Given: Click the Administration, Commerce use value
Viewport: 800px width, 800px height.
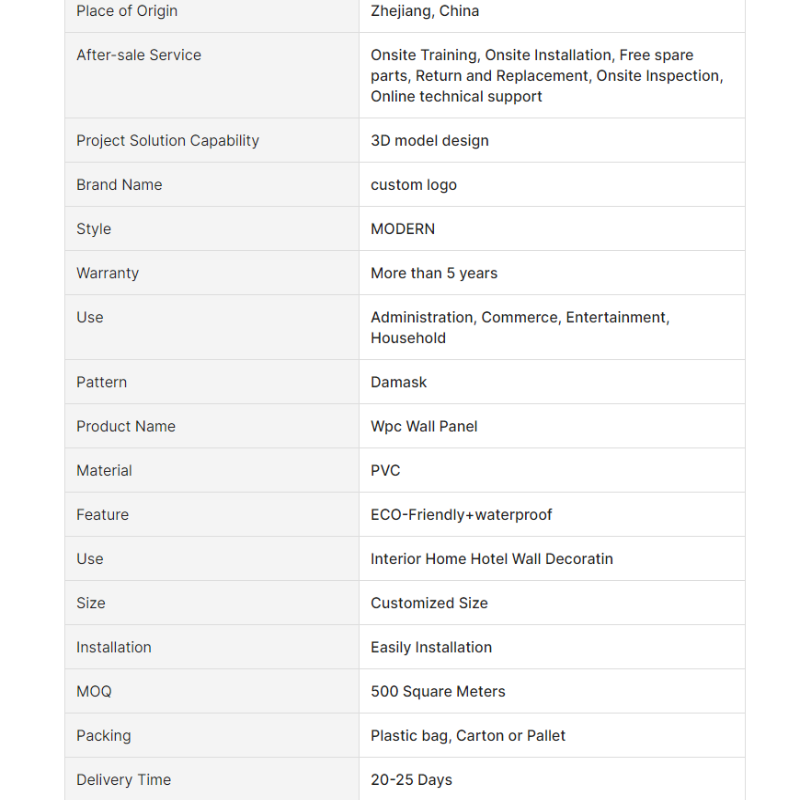Looking at the screenshot, I should point(520,328).
